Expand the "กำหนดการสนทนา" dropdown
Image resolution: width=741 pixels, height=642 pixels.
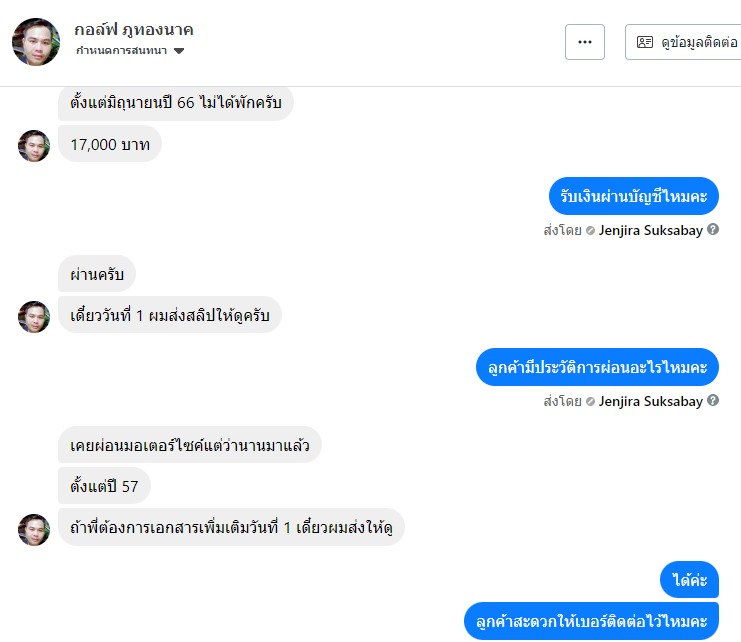click(130, 51)
